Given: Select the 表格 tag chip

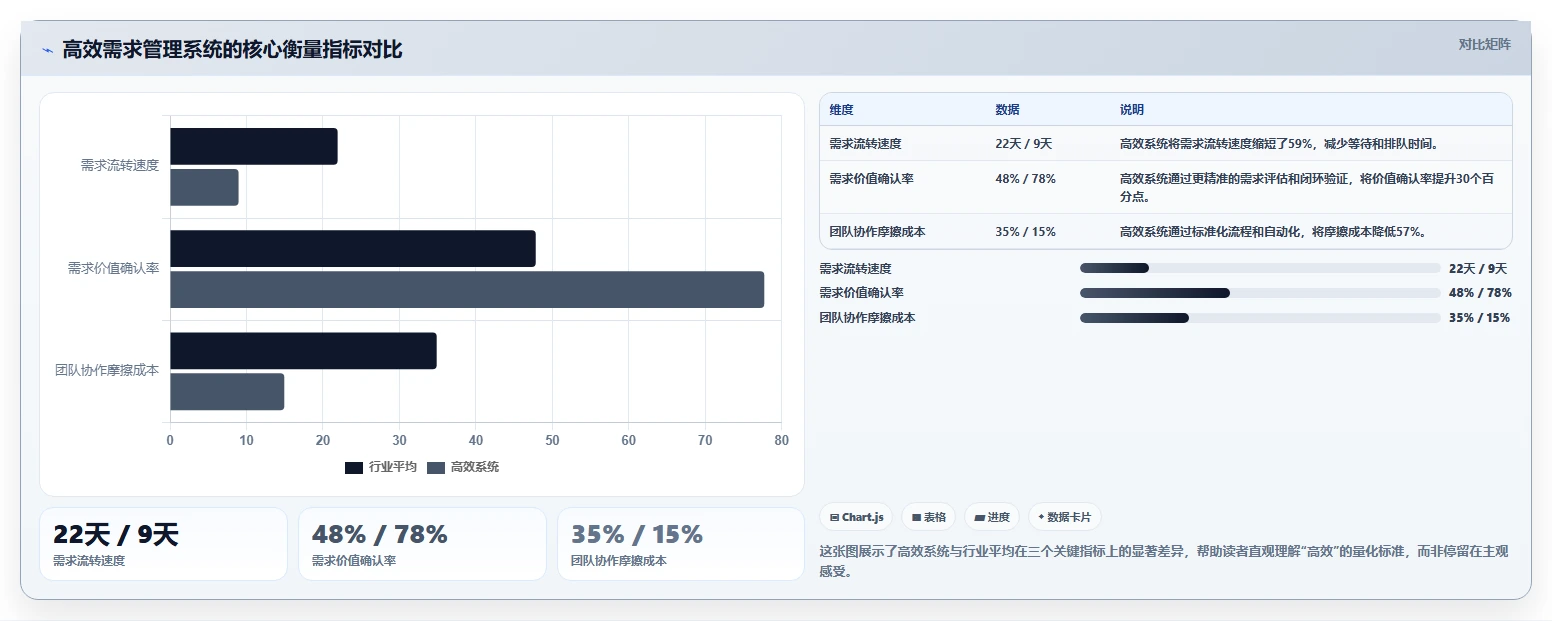Looking at the screenshot, I should click(x=928, y=517).
